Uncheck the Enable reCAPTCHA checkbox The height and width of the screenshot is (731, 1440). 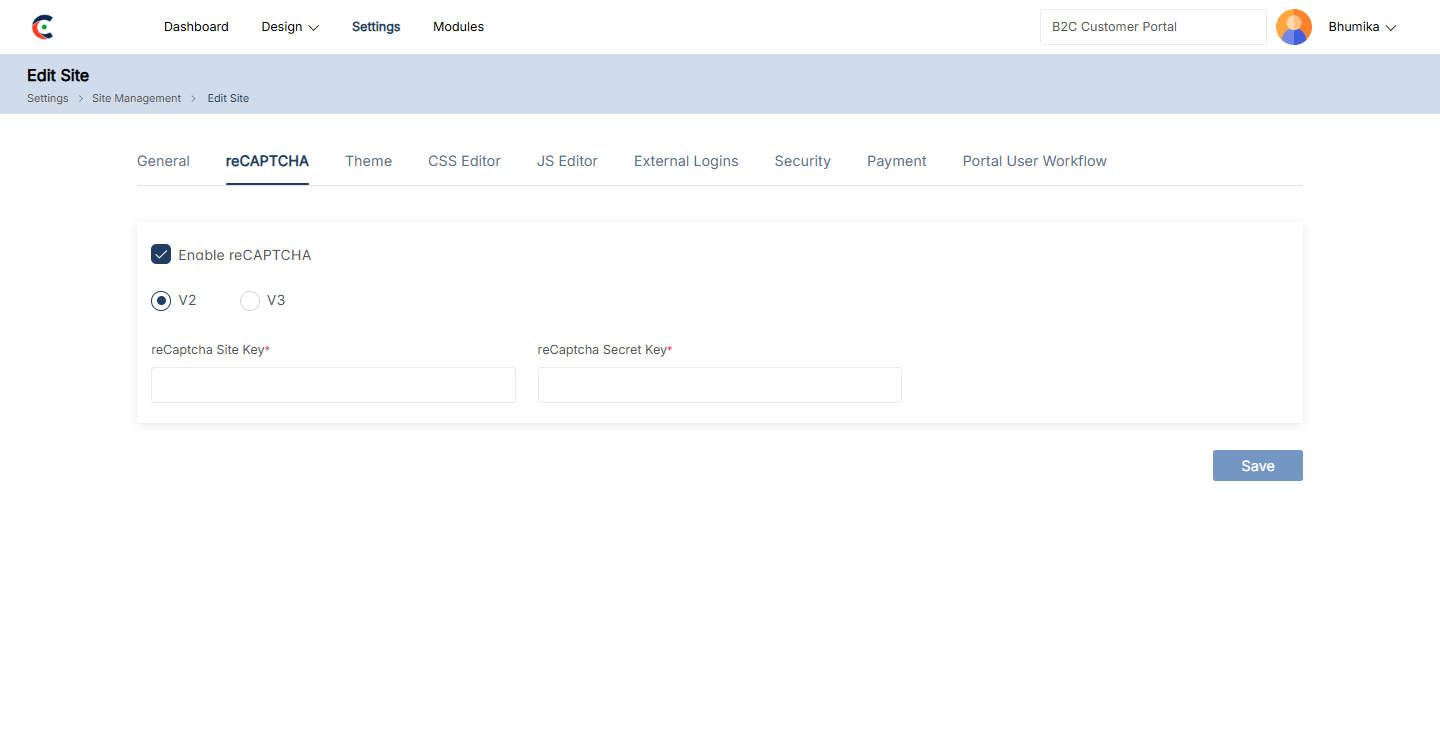click(161, 254)
